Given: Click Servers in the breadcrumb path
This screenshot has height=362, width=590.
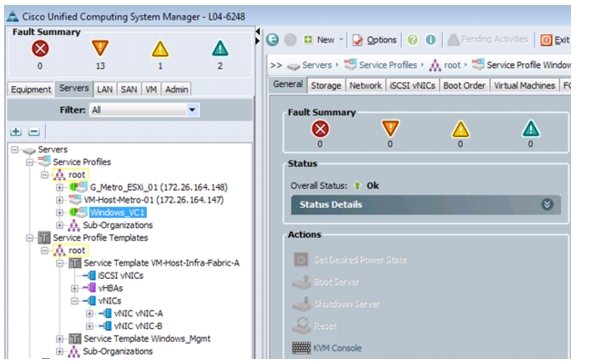Looking at the screenshot, I should [x=317, y=65].
